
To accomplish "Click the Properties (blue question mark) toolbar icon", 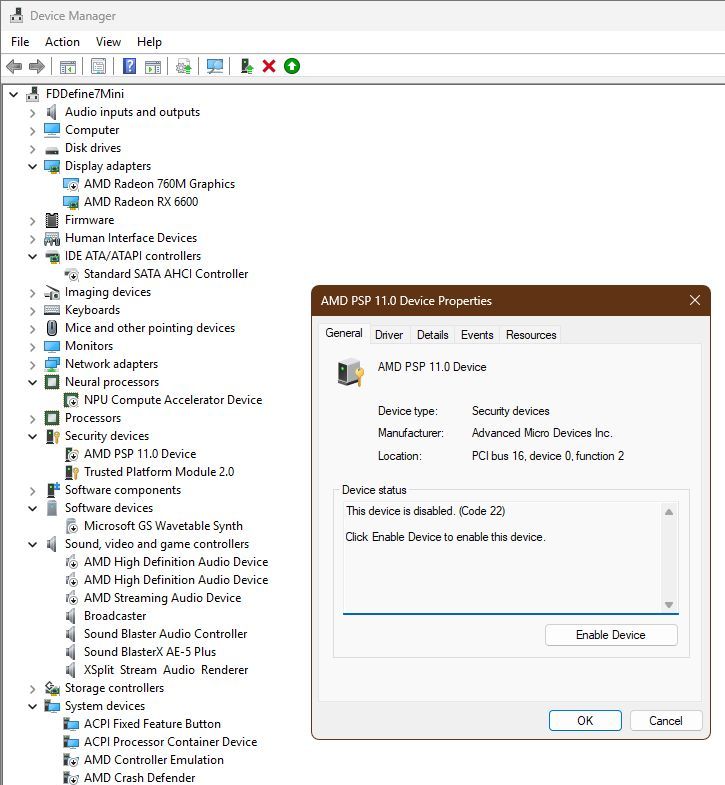I will pyautogui.click(x=129, y=66).
